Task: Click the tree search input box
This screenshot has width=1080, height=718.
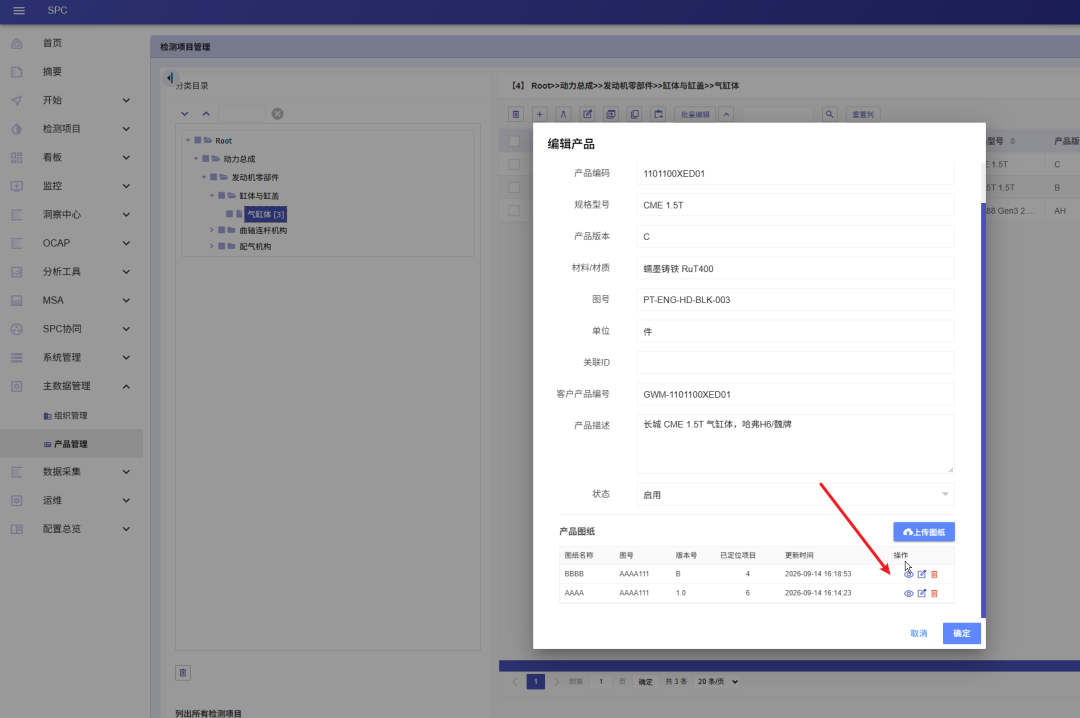Action: pos(242,114)
